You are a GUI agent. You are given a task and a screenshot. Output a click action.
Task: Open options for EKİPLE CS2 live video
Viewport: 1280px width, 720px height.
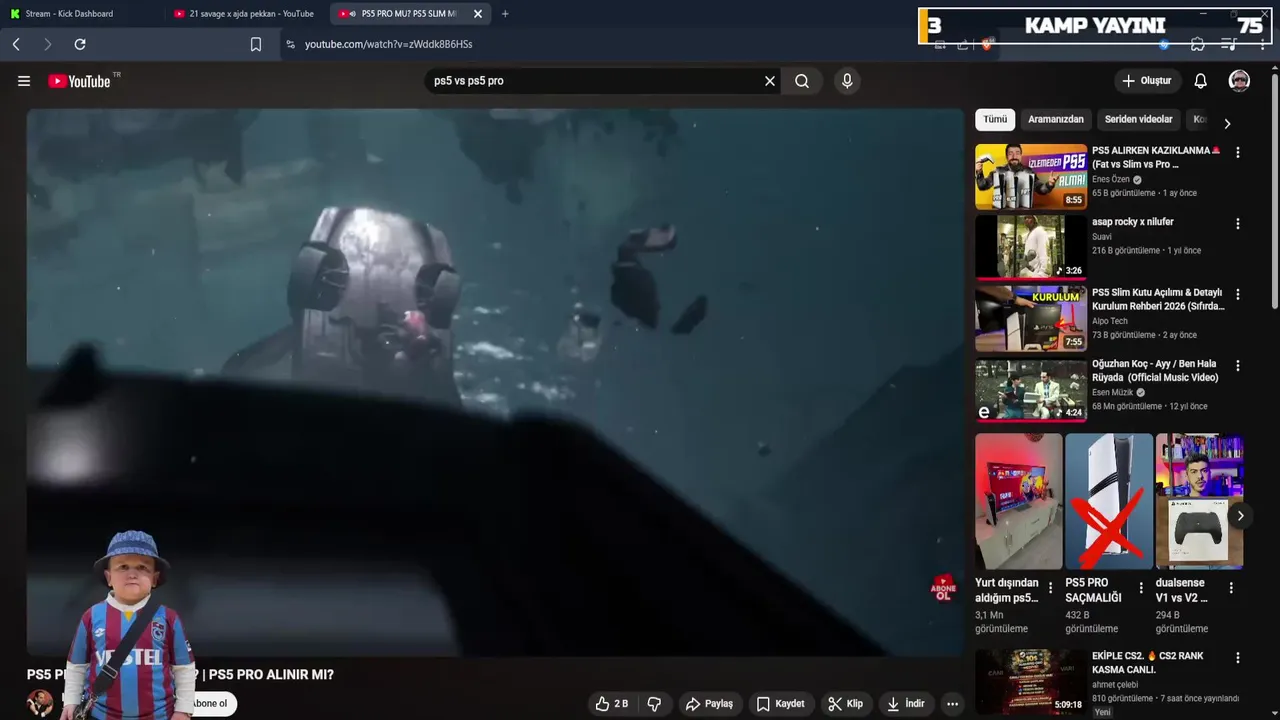click(x=1238, y=658)
